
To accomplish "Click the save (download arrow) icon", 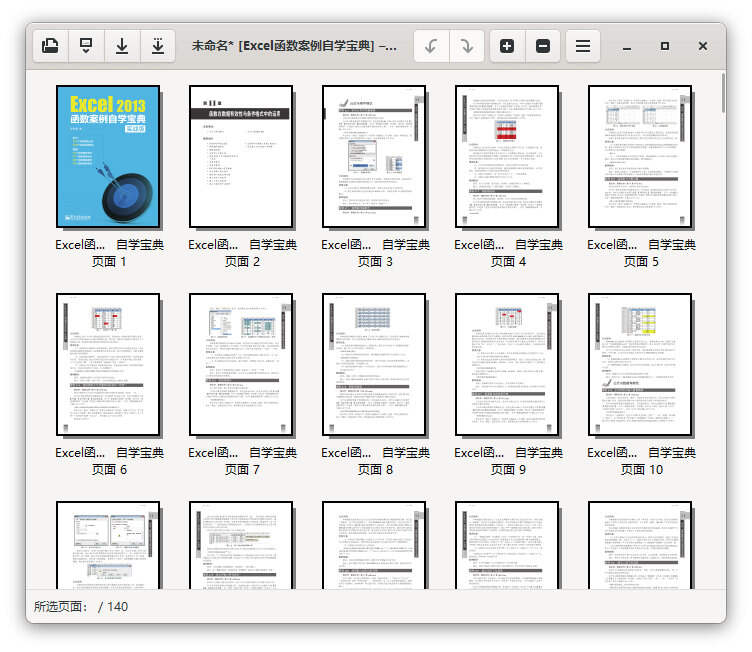I will pos(122,46).
